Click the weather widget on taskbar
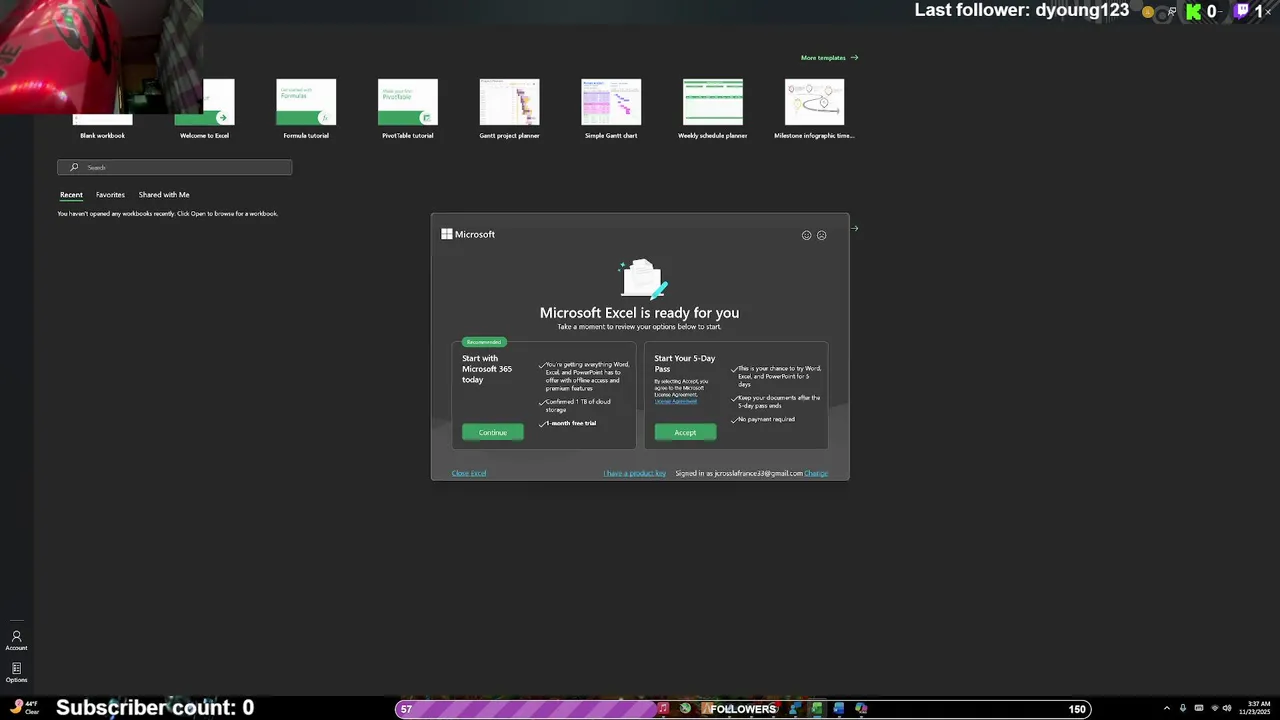 24,708
